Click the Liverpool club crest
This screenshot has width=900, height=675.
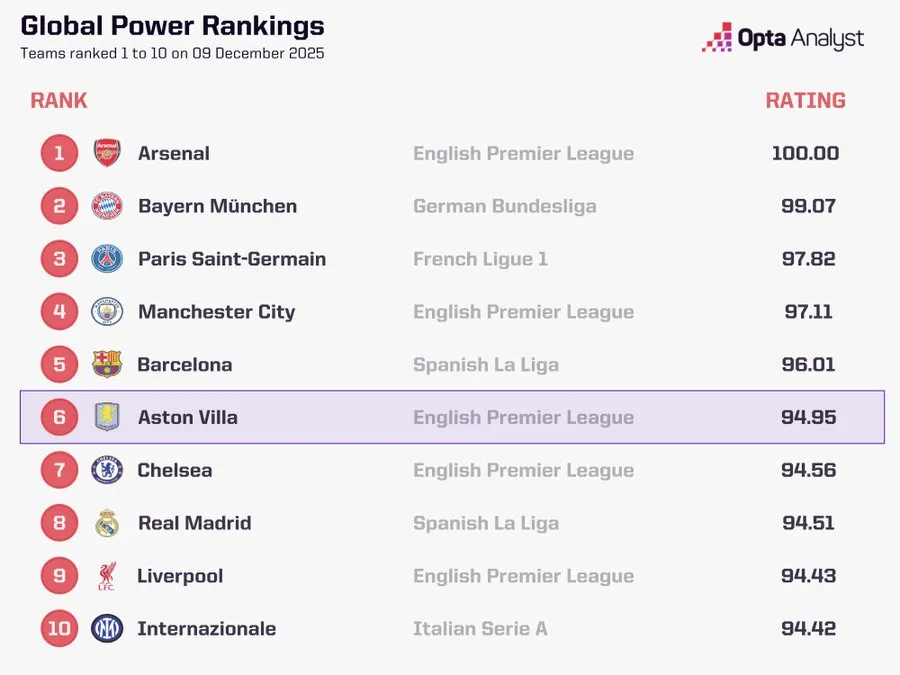[x=107, y=576]
